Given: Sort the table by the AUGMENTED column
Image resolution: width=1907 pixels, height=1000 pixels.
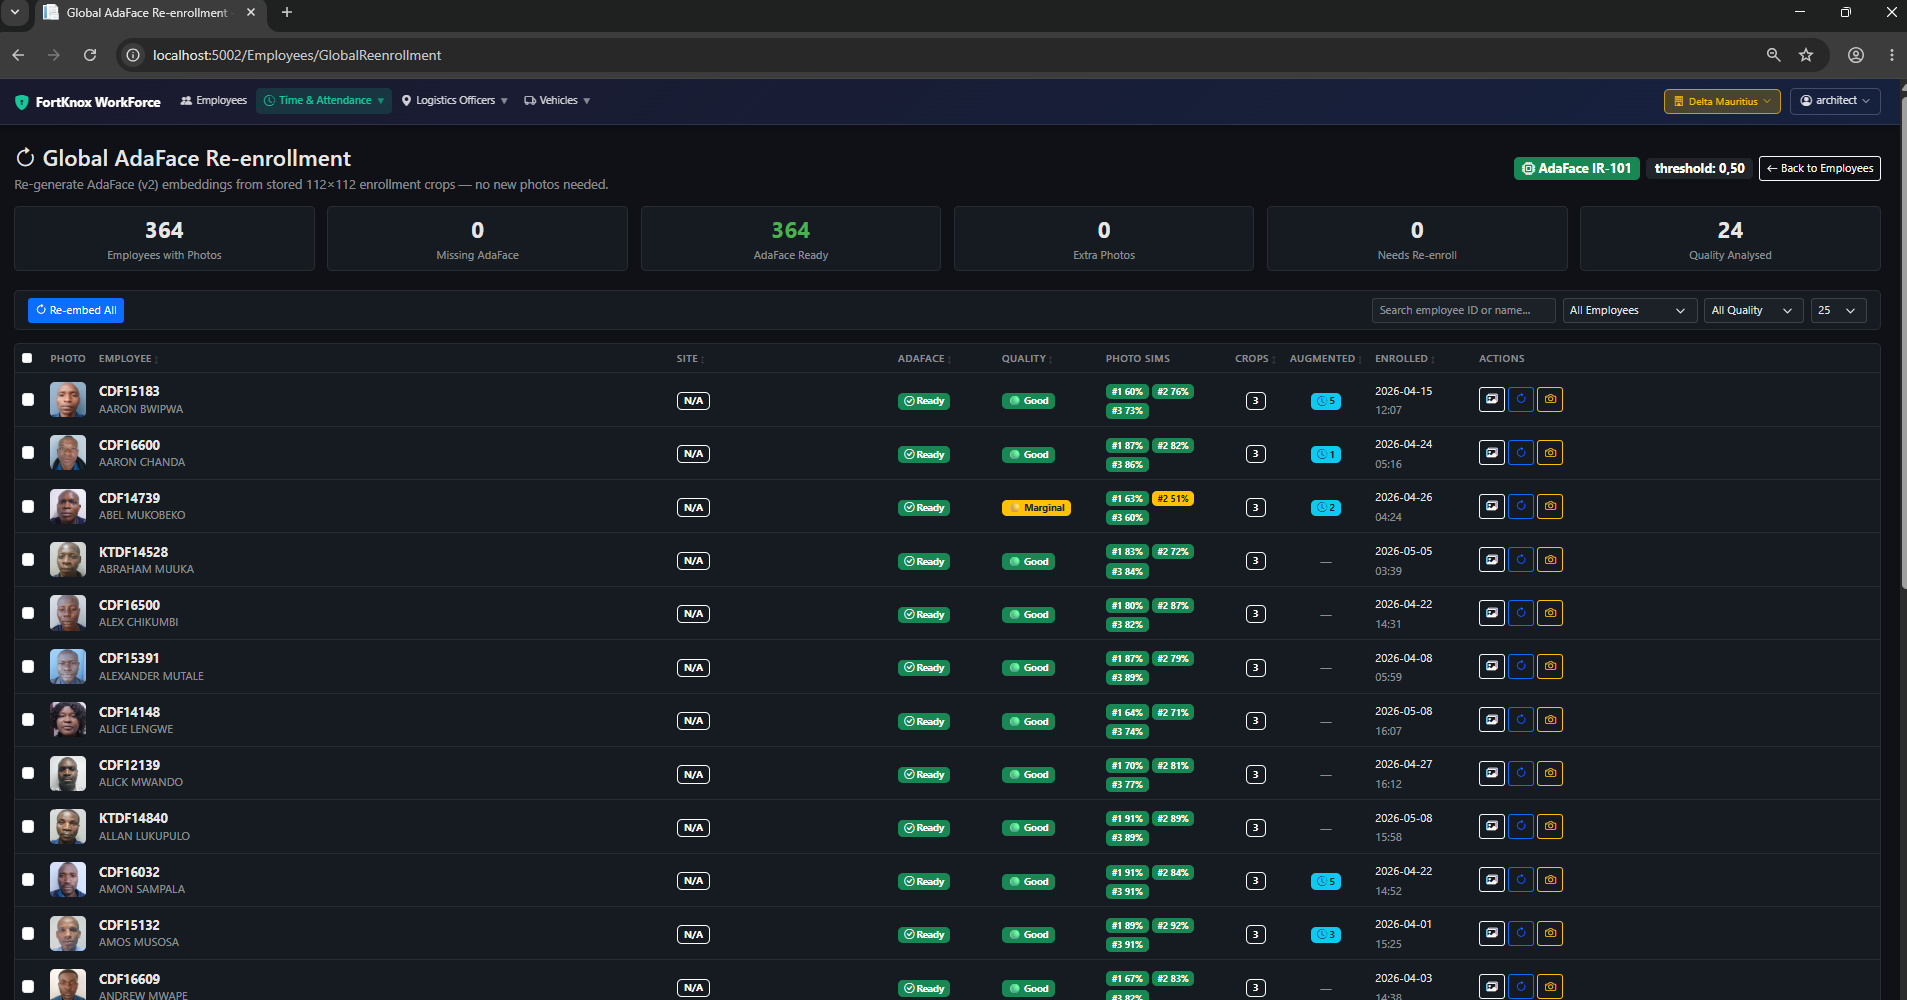Looking at the screenshot, I should click(x=1326, y=359).
